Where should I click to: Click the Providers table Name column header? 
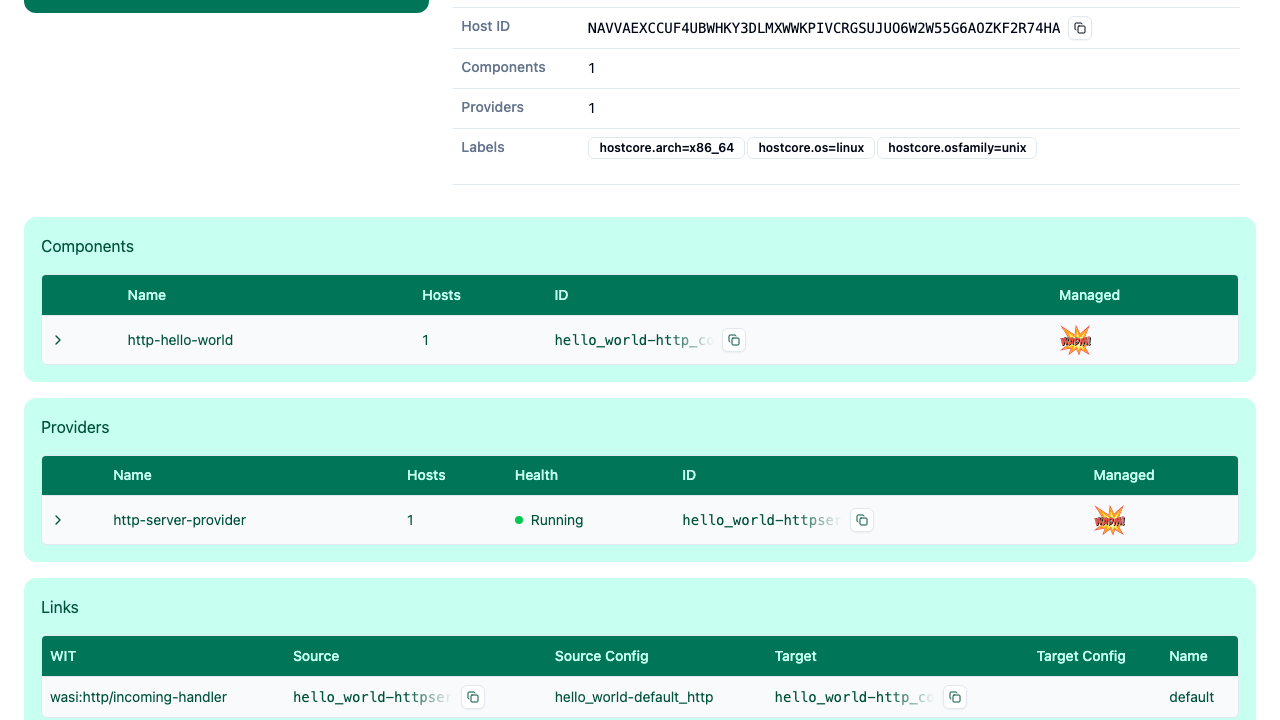(x=132, y=475)
